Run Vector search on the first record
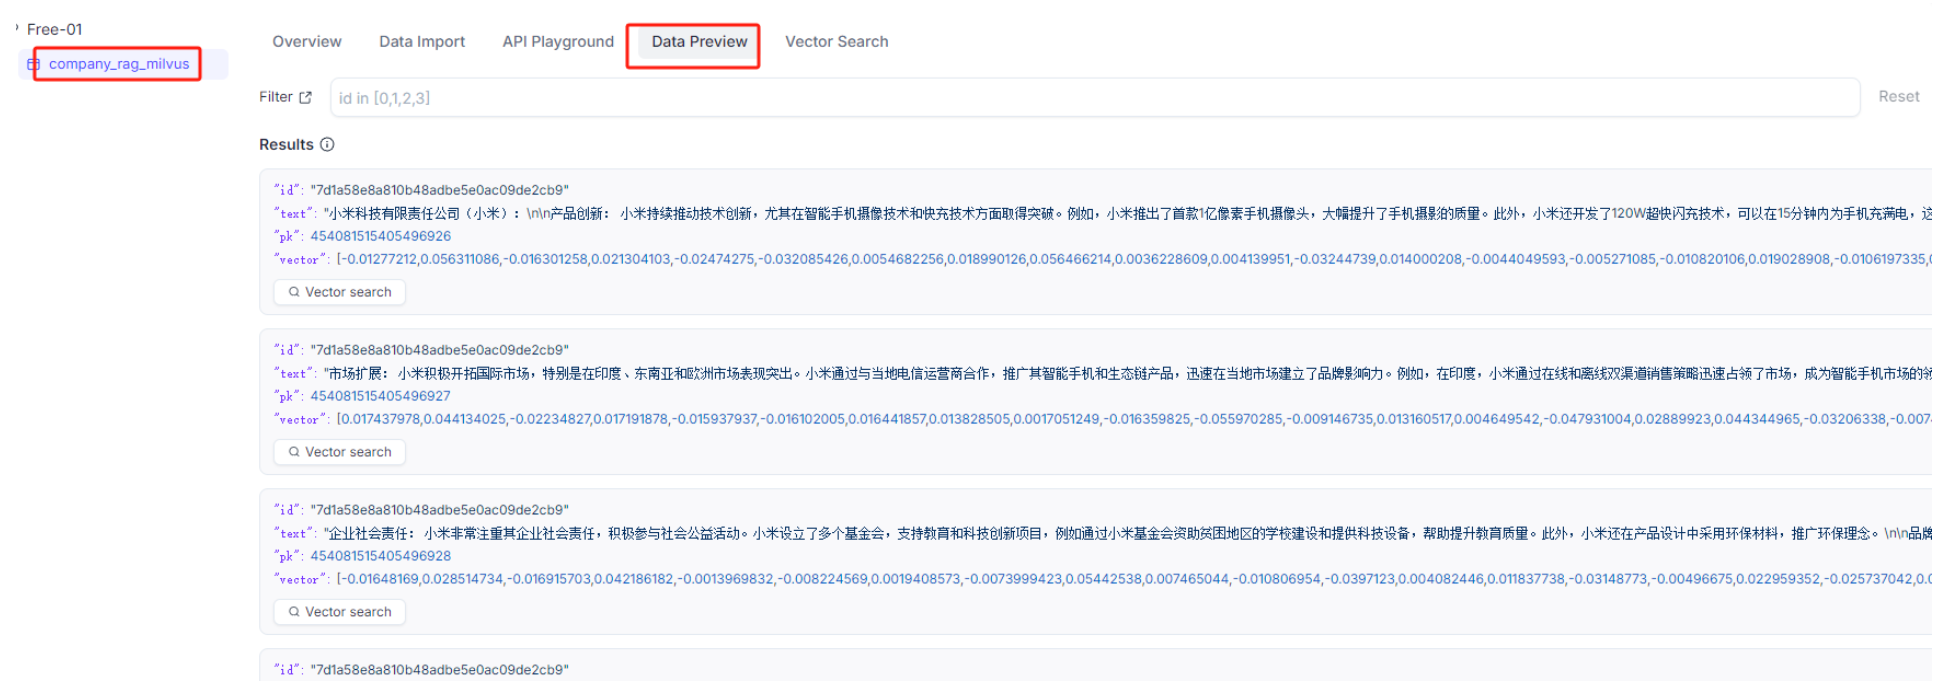Screen dimensions: 1956x700 340,292
